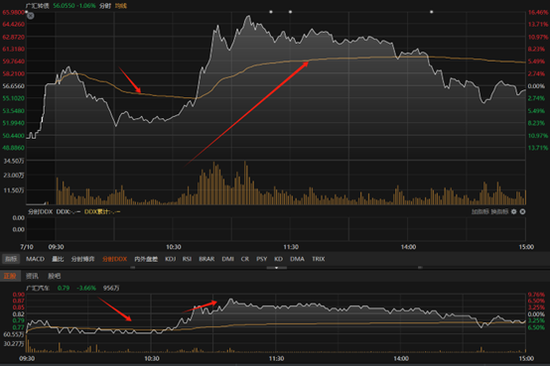Select the DMI indicator tab

click(228, 259)
